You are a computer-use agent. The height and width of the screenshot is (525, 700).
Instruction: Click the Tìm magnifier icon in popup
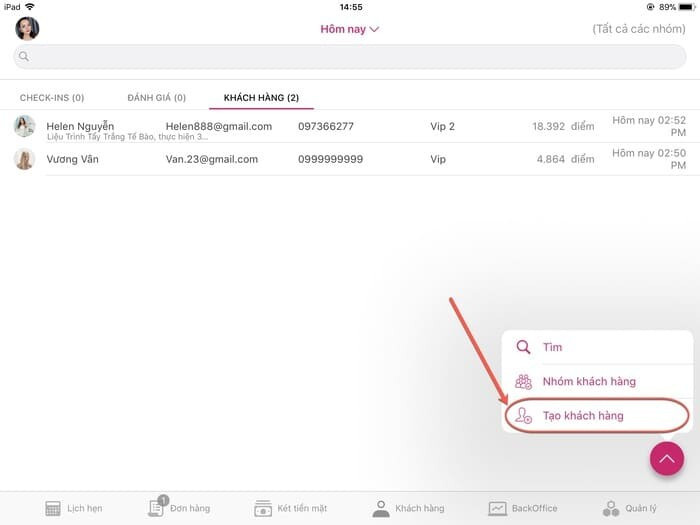[x=523, y=347]
